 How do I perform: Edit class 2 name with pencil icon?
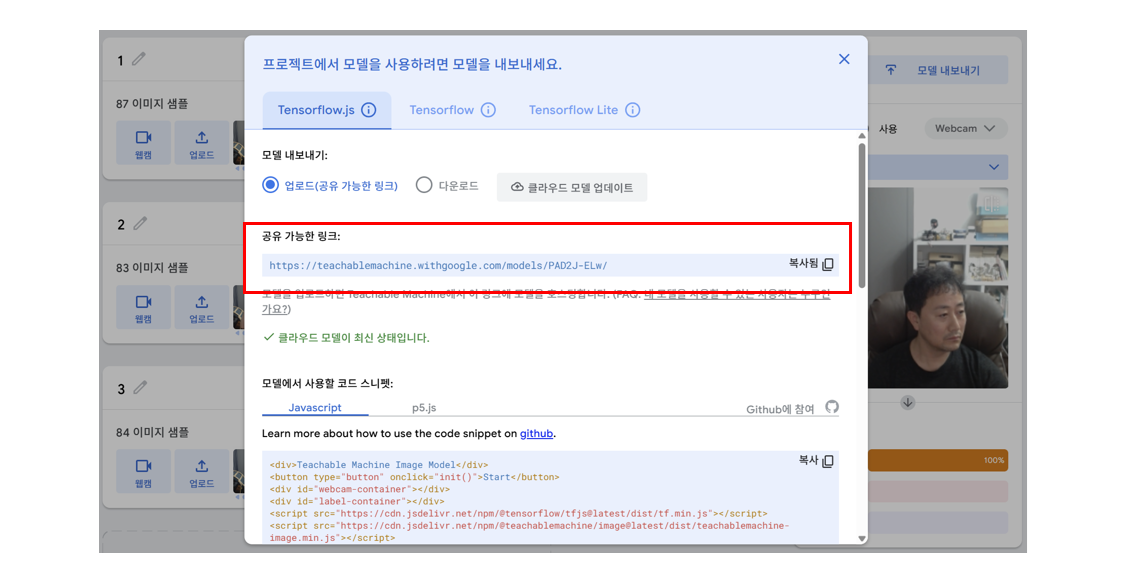click(x=140, y=224)
